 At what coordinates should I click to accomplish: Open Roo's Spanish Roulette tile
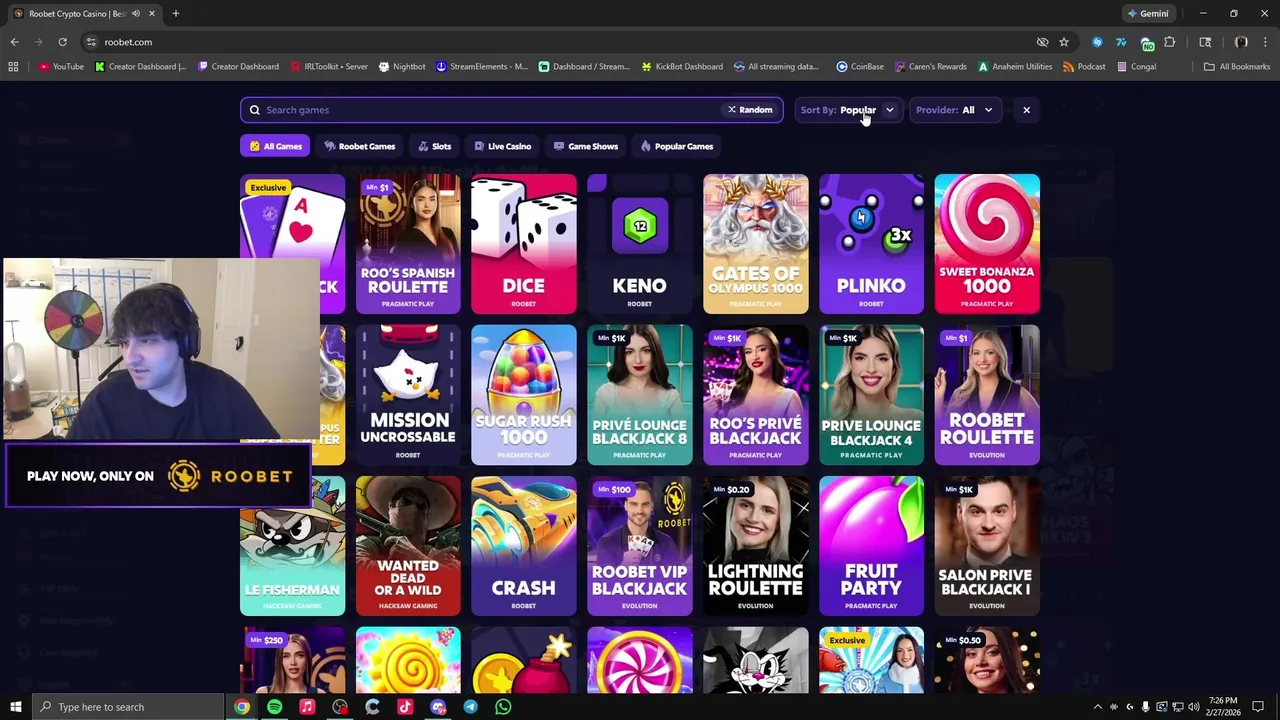click(x=408, y=244)
